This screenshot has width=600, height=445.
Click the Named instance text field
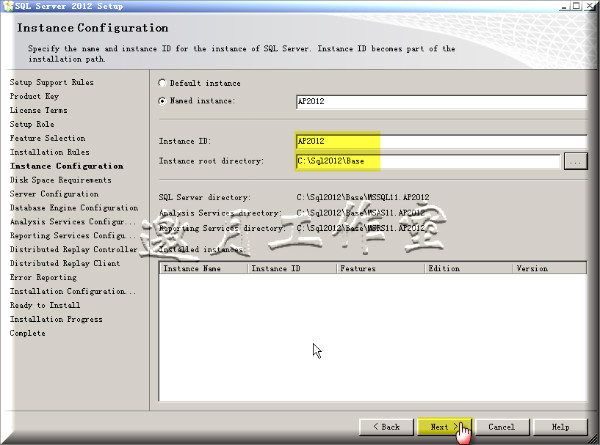(442, 102)
